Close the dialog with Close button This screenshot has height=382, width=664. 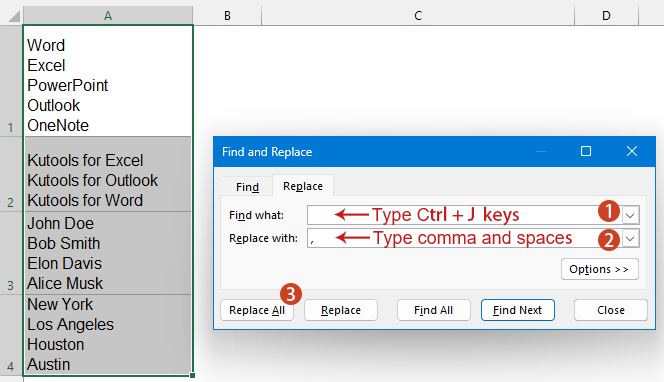(x=611, y=310)
